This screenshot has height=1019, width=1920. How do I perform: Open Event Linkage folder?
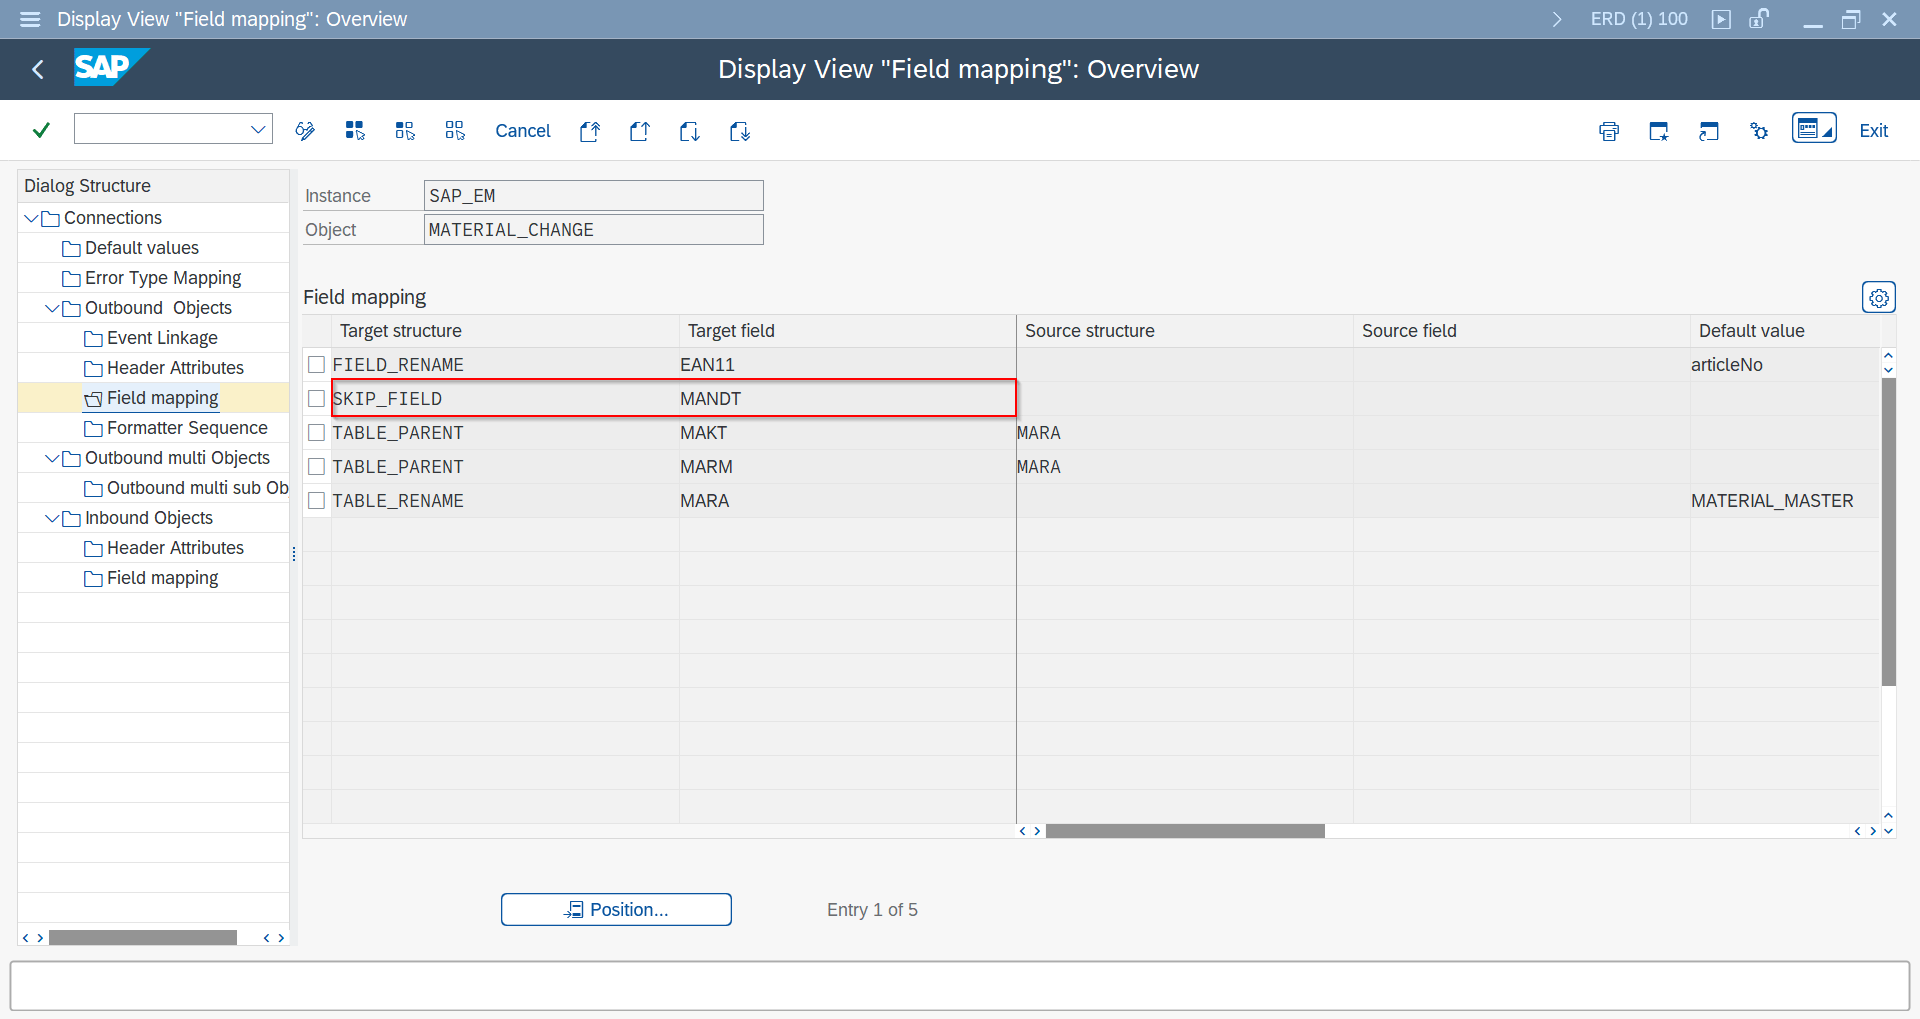151,338
